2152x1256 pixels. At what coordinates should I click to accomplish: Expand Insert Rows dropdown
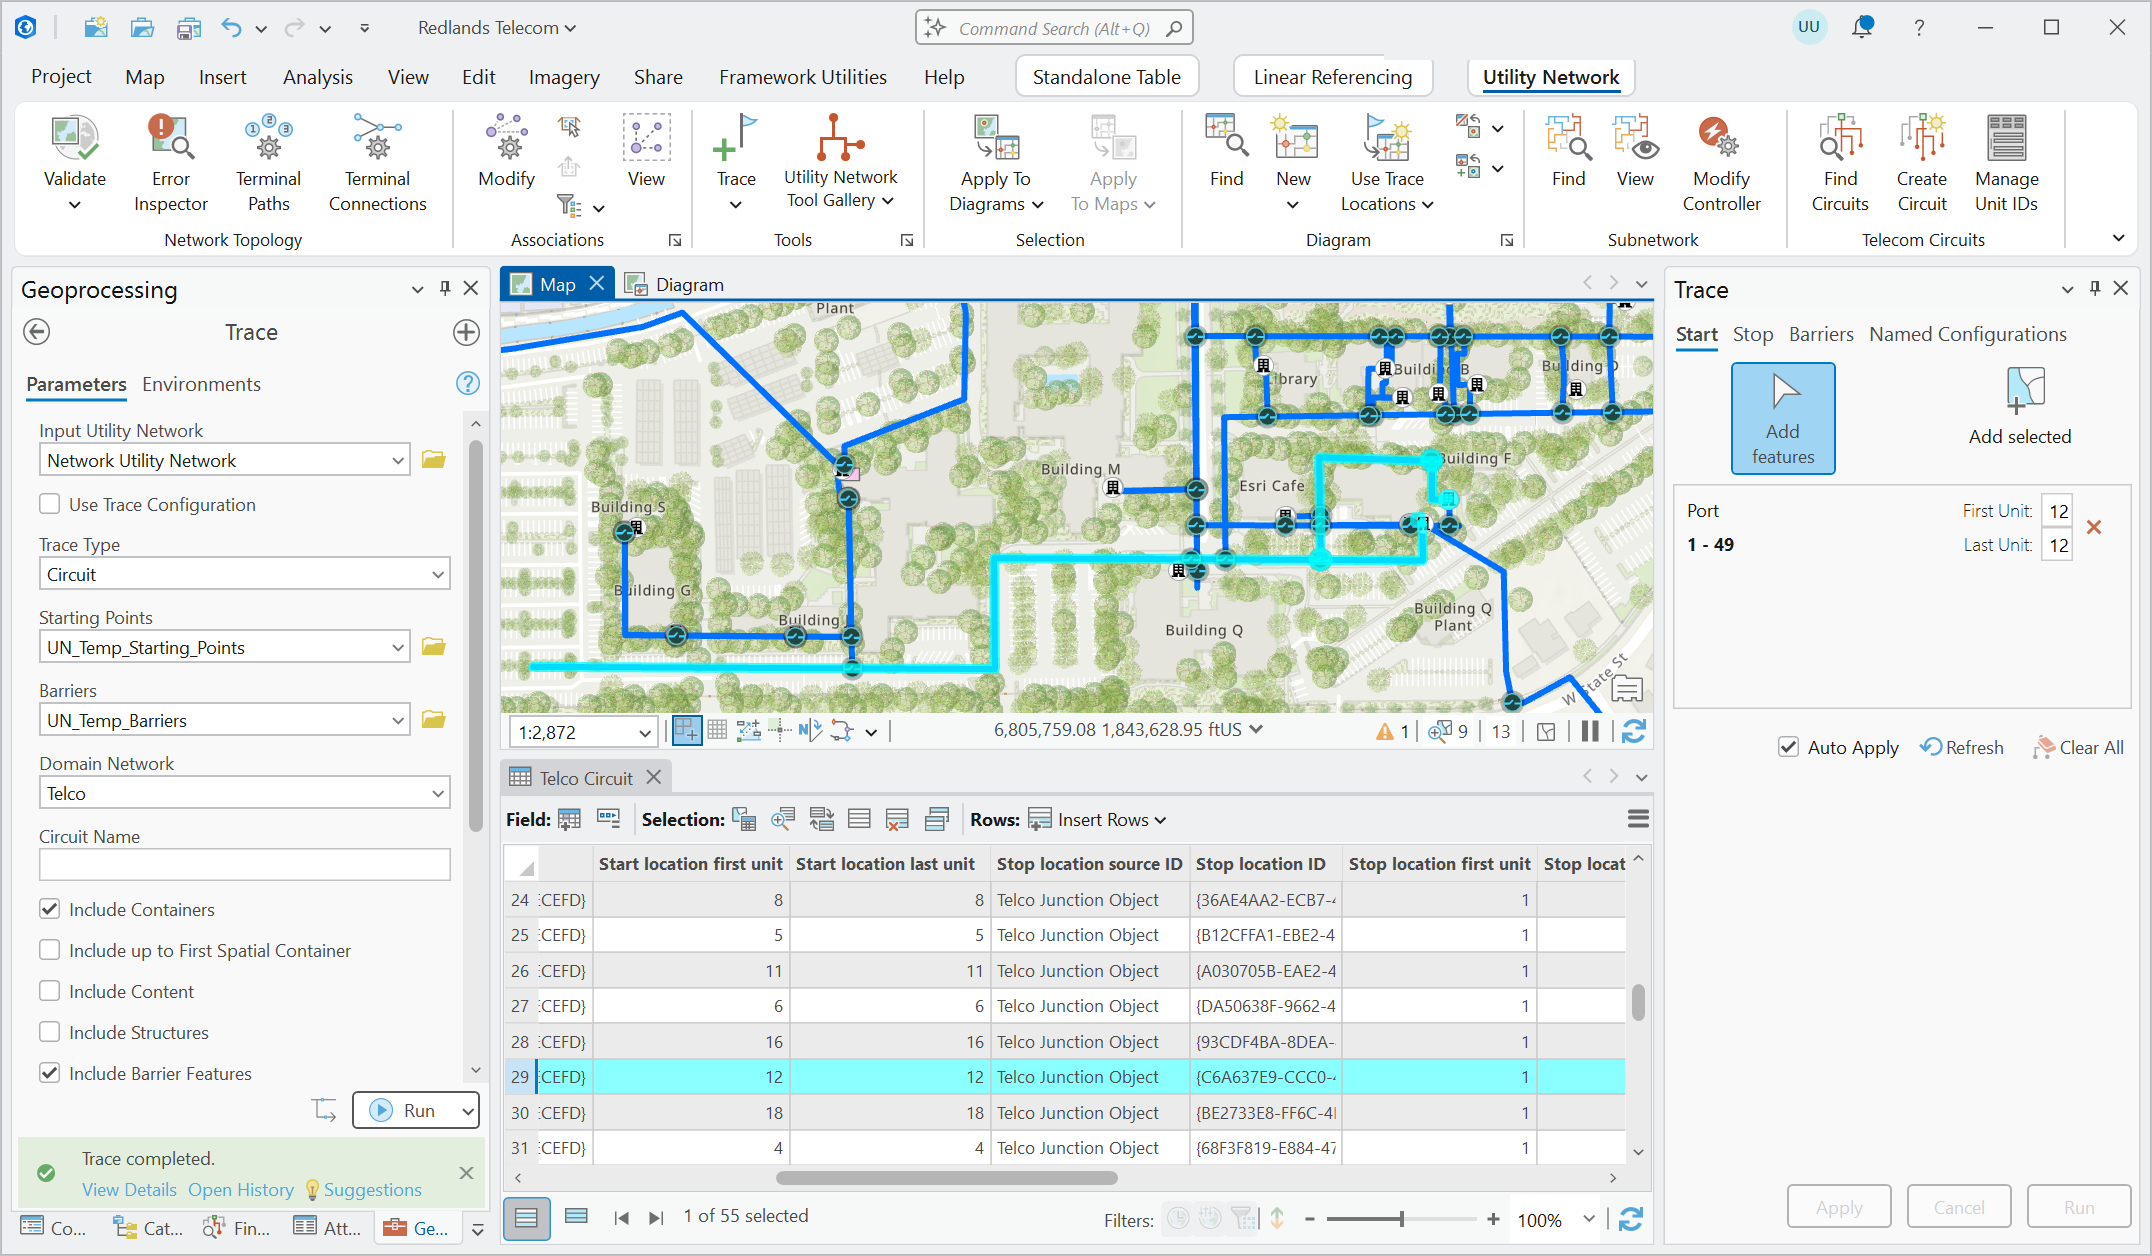click(1160, 820)
